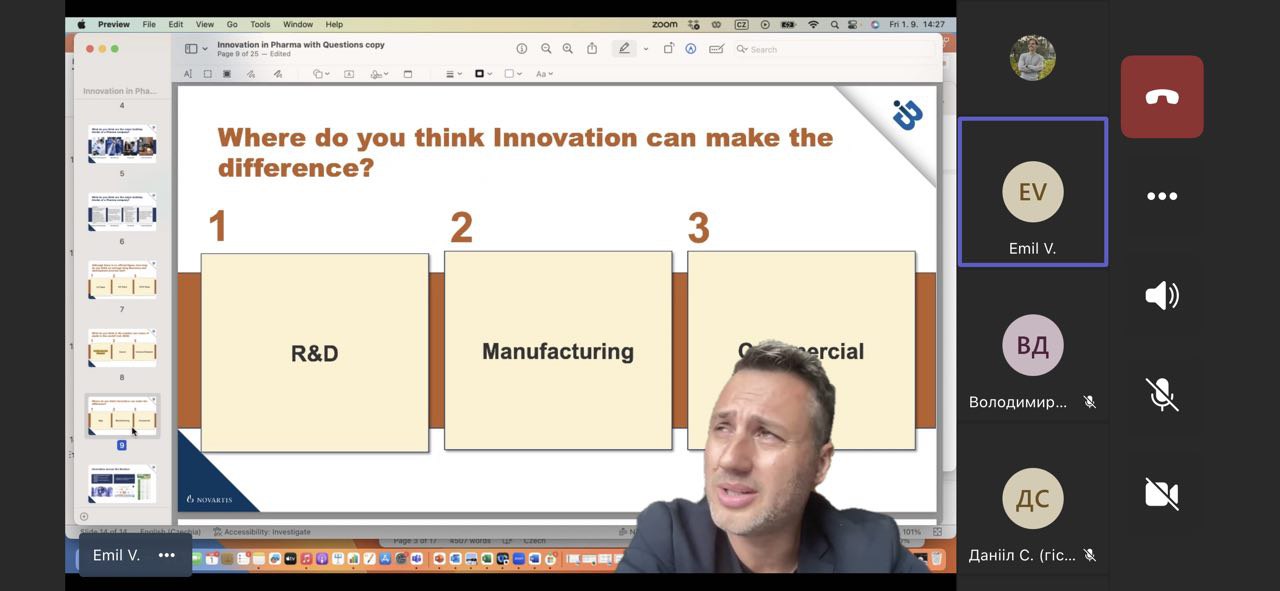This screenshot has width=1280, height=591.
Task: Unmute the microphone in the call
Action: (x=1161, y=394)
